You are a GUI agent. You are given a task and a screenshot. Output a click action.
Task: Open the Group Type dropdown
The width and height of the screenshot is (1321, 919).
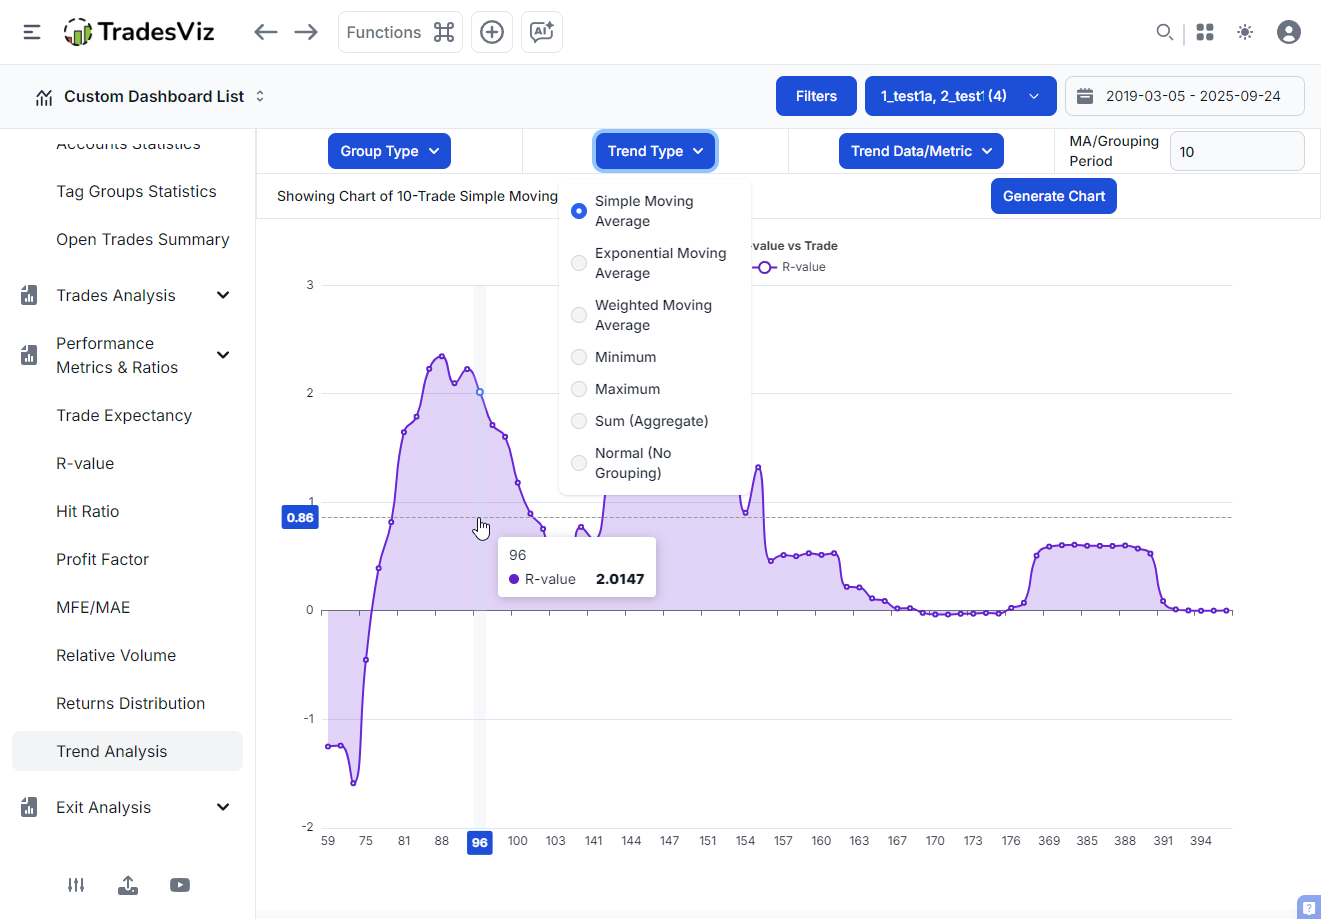[389, 151]
